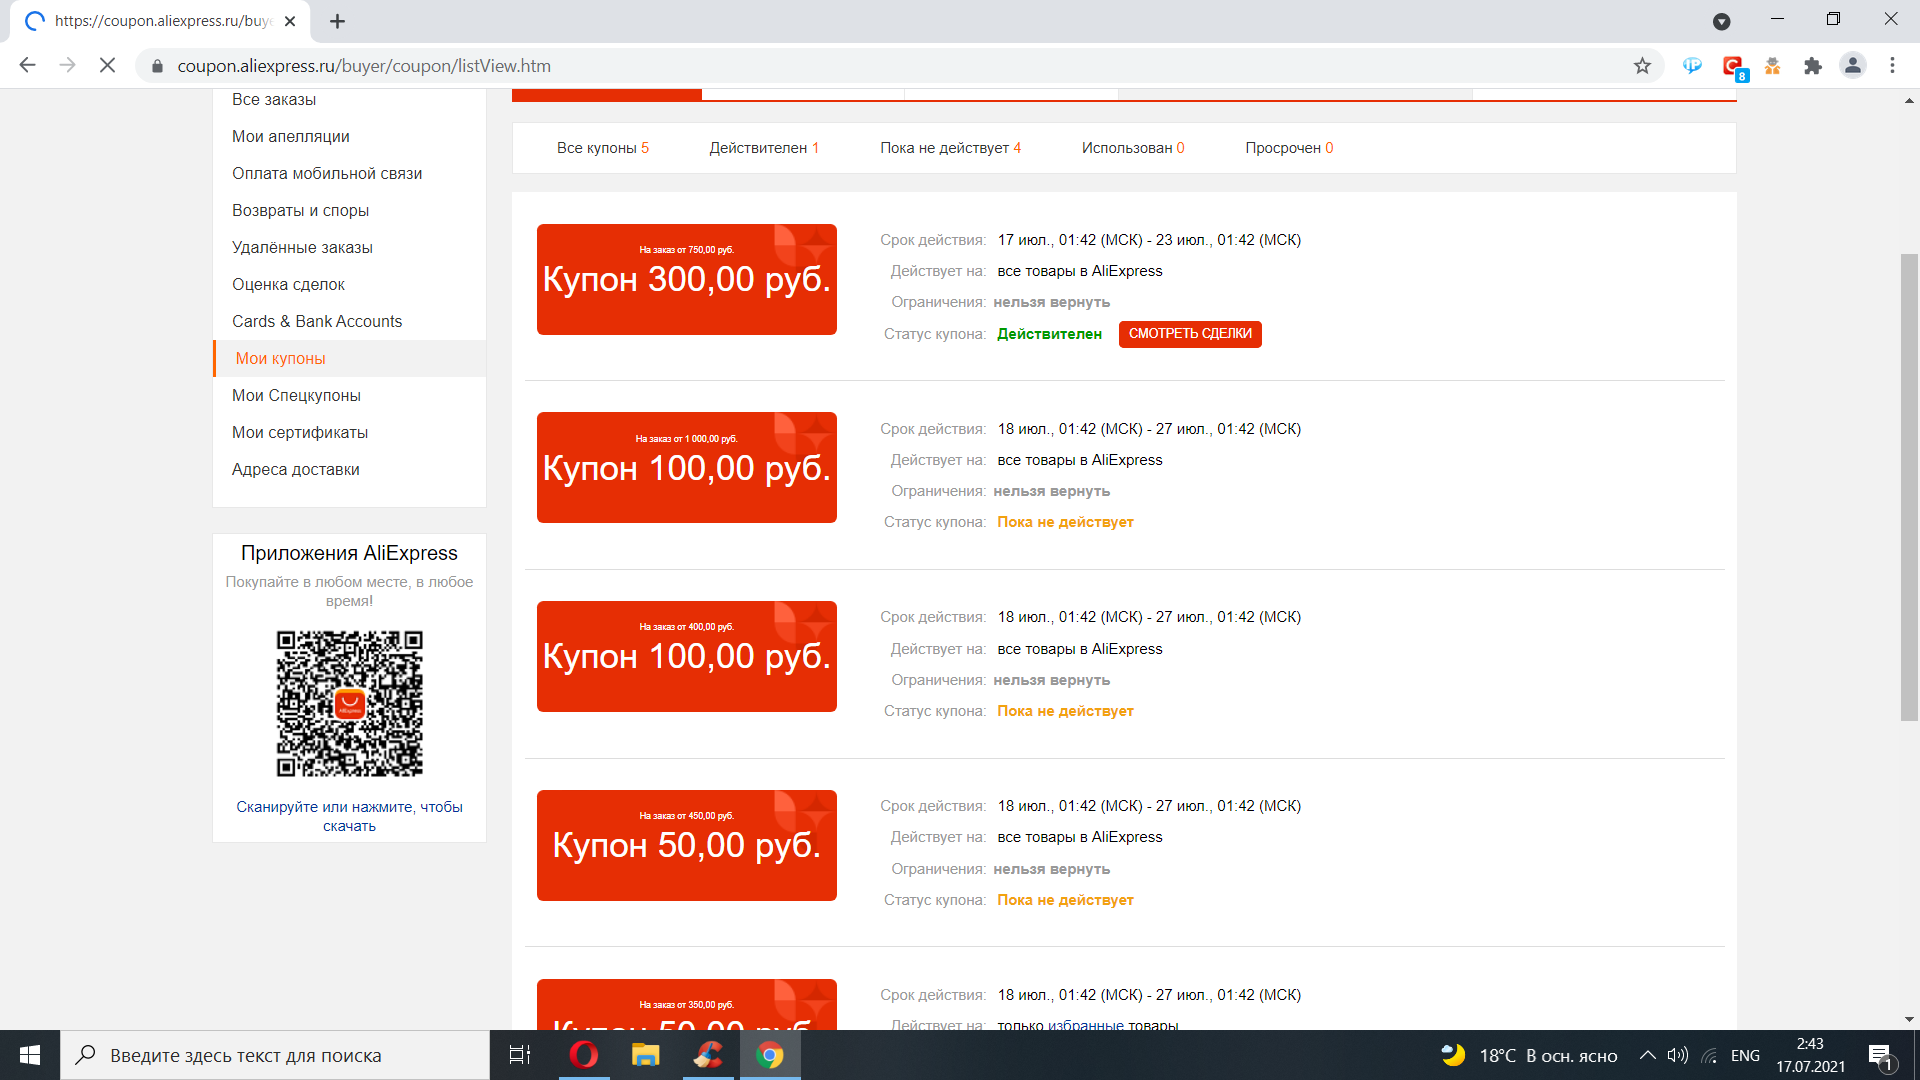Viewport: 1920px width, 1080px height.
Task: Click the blue extension icon in the toolbar
Action: [x=1692, y=66]
